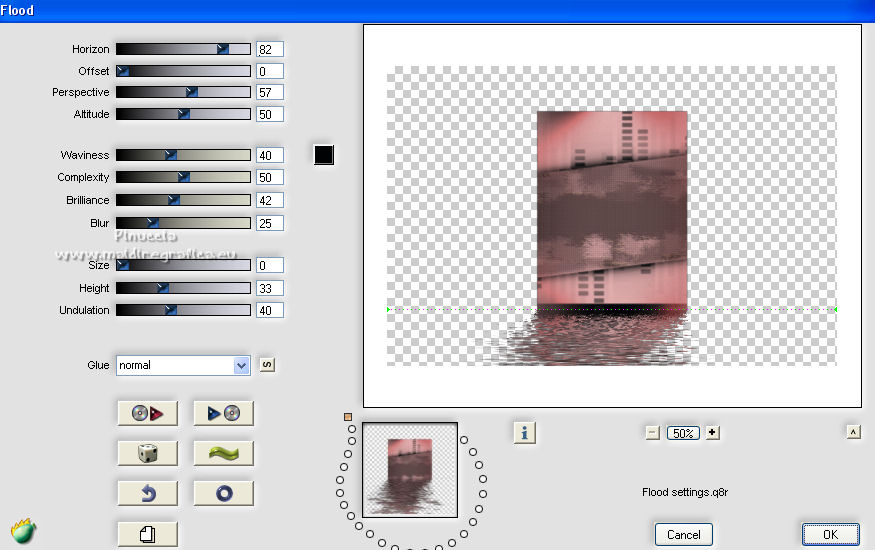875x550 pixels.
Task: Open the info button
Action: coord(525,433)
